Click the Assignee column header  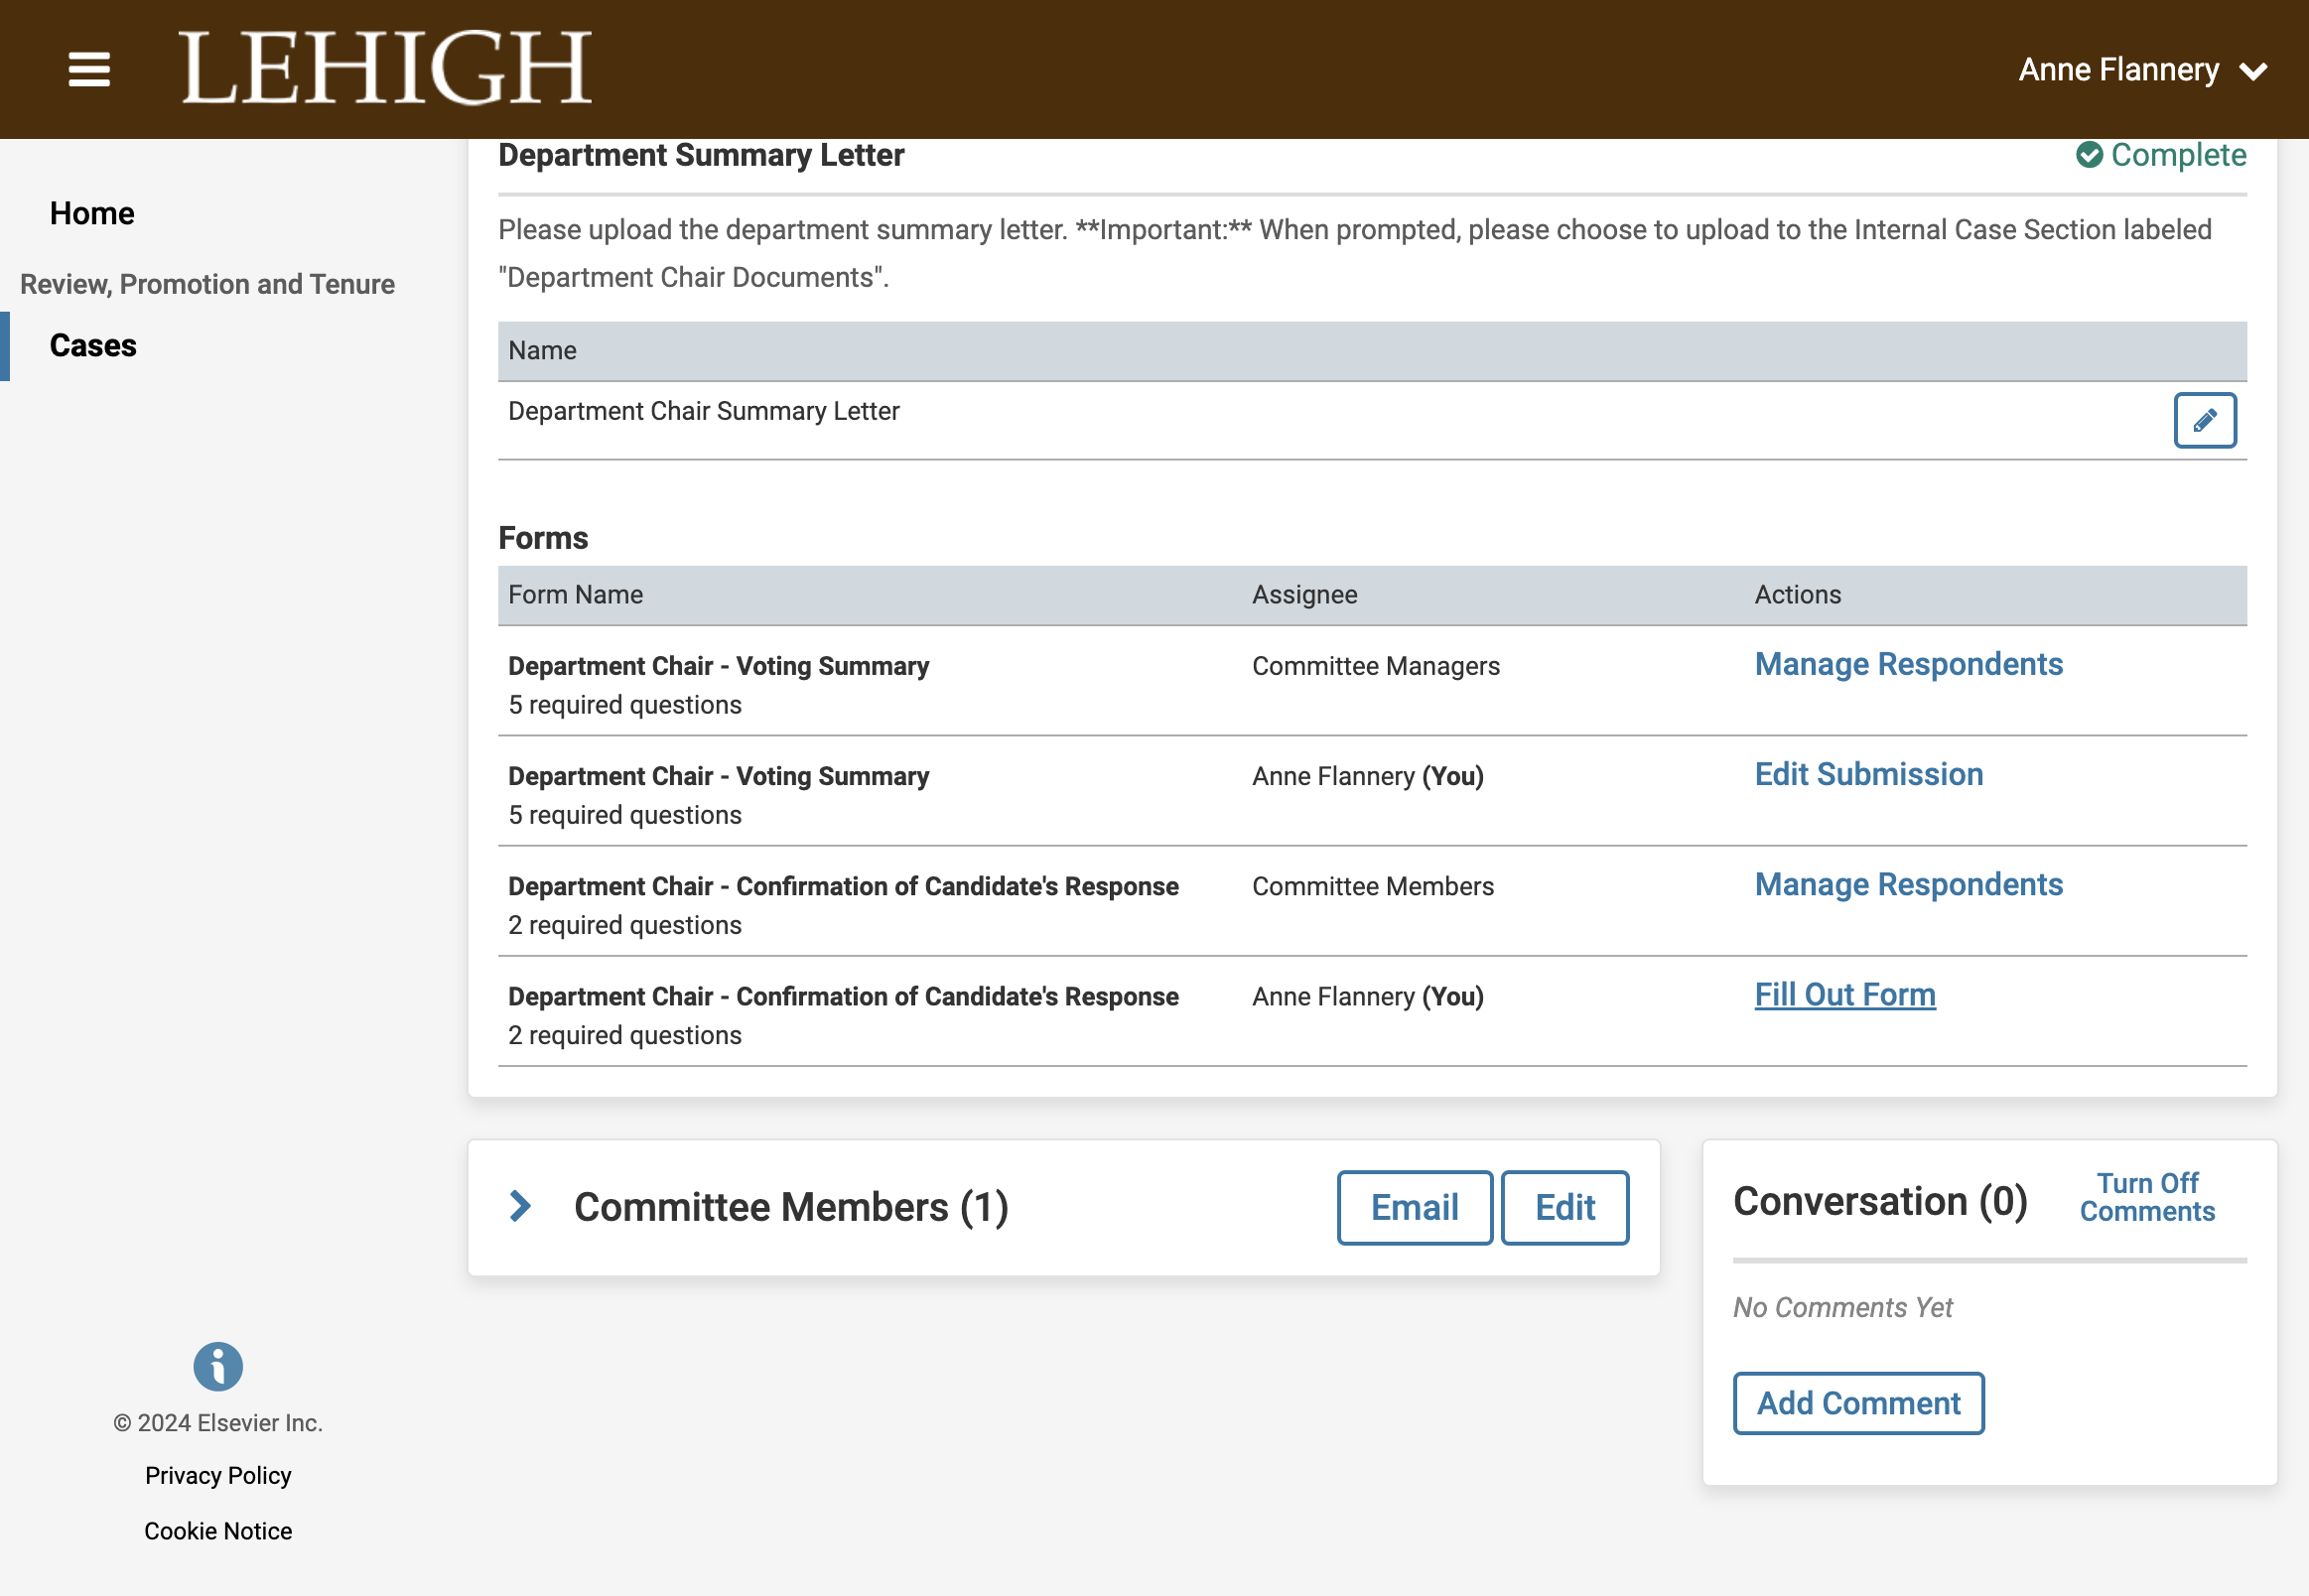pos(1304,595)
